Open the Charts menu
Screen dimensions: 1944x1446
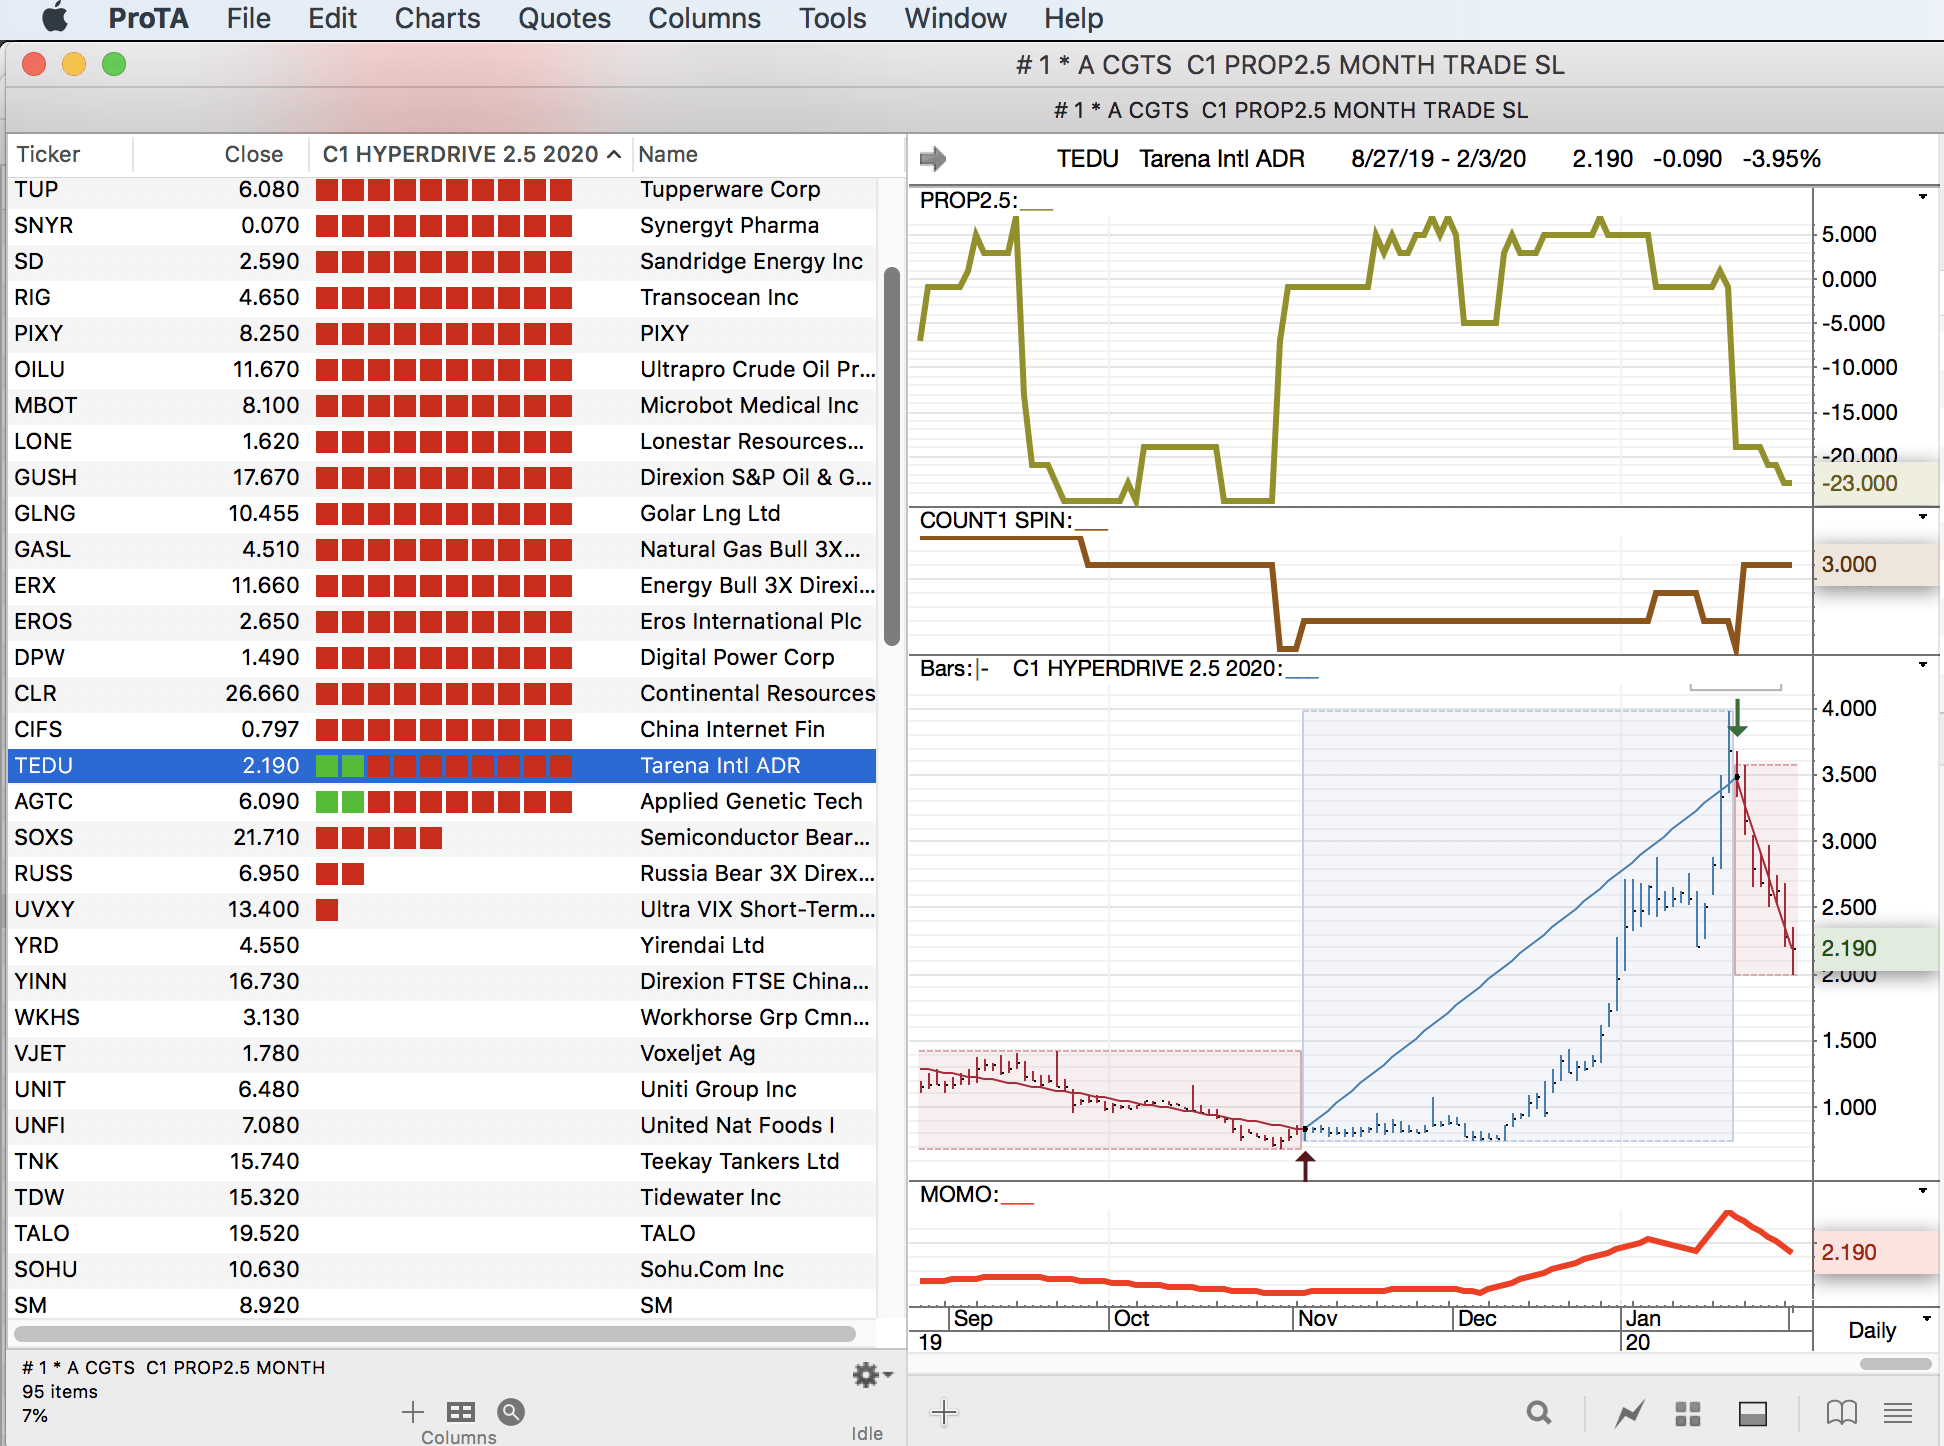tap(437, 18)
